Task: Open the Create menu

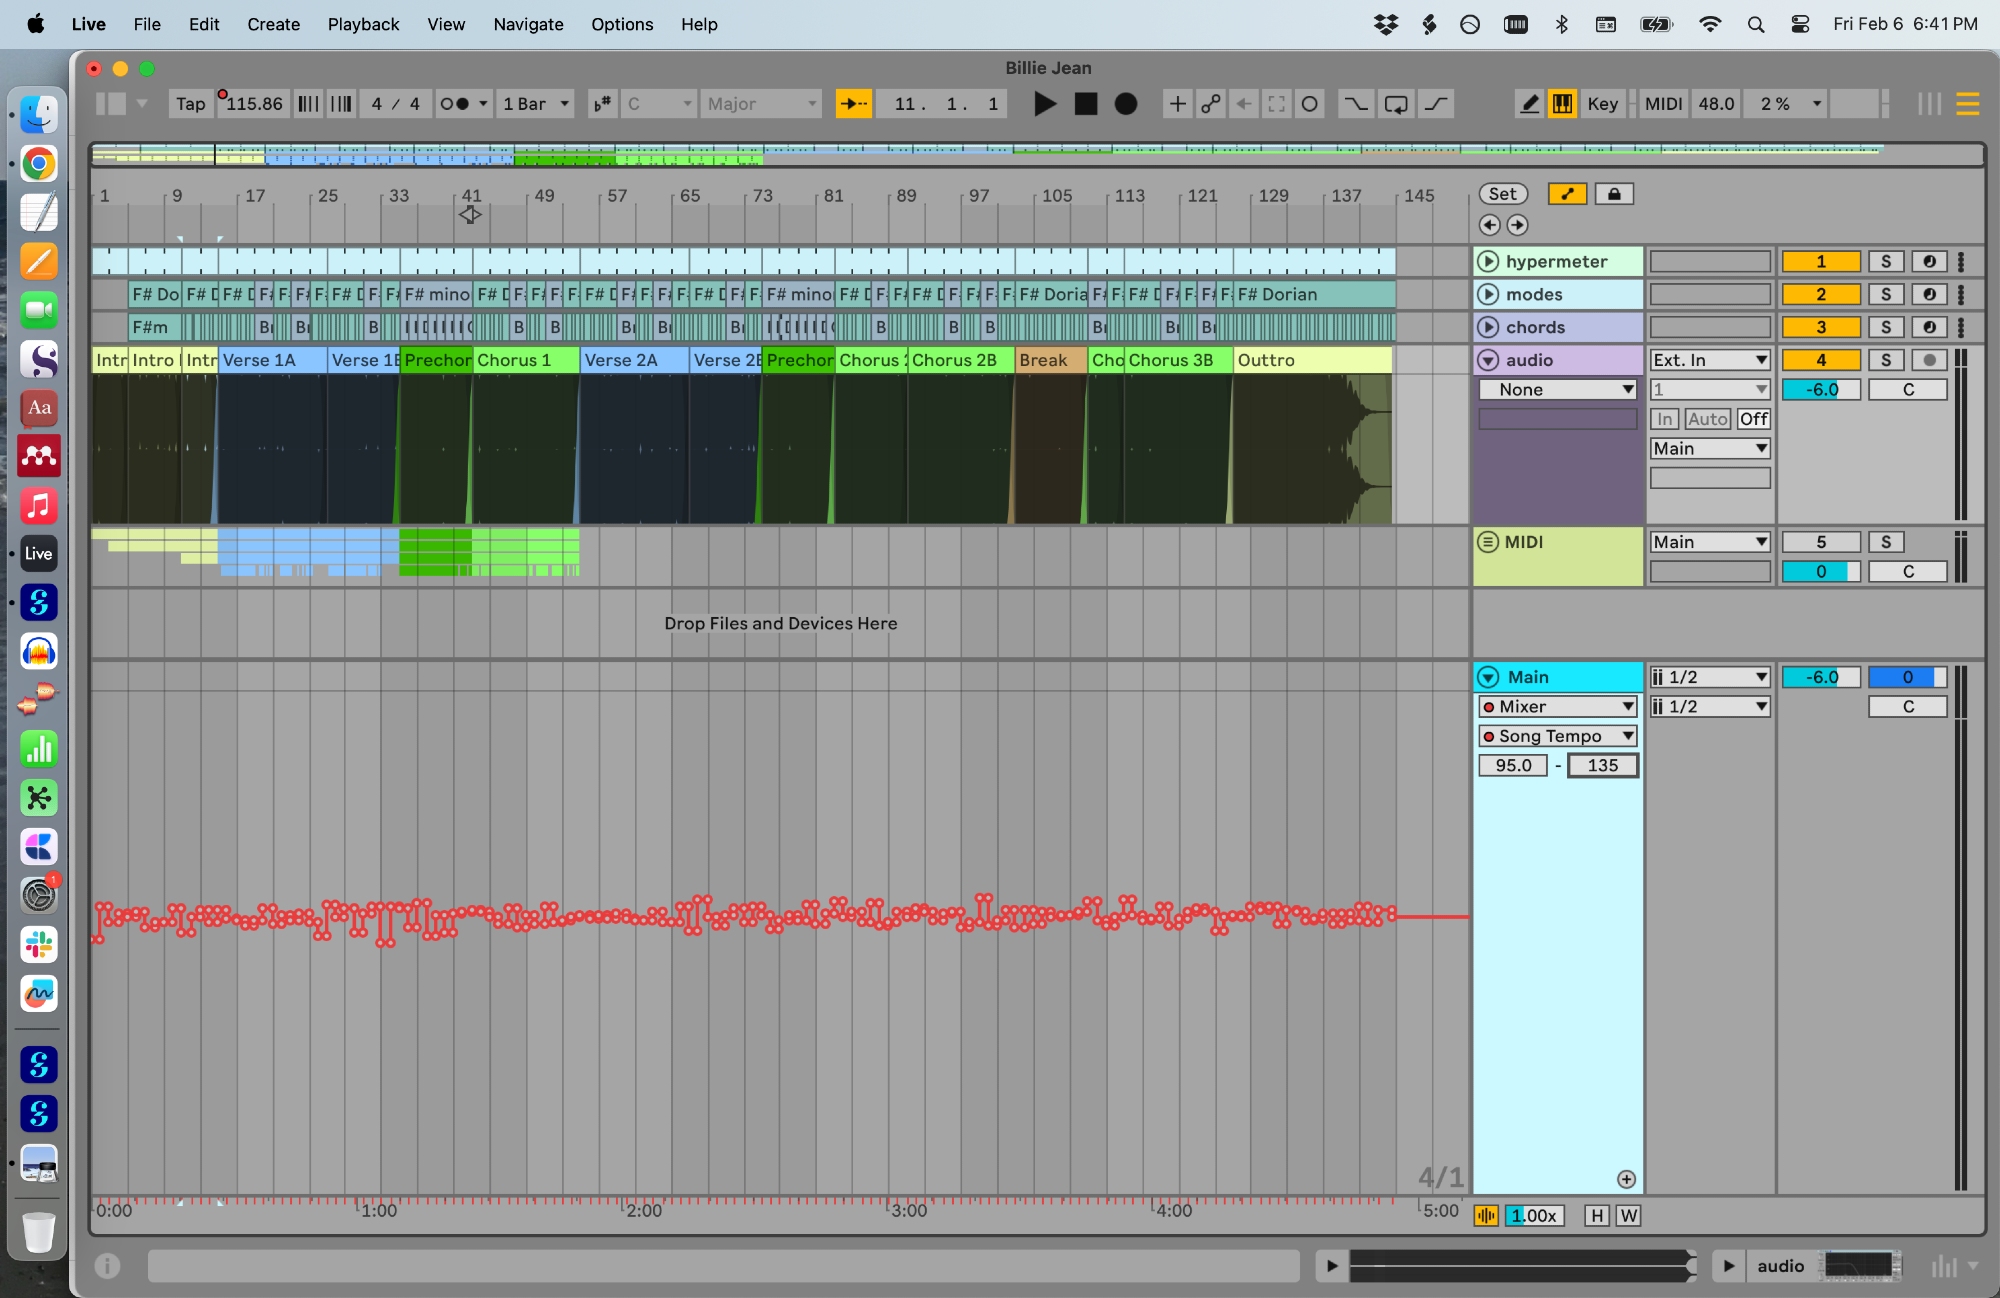Action: (273, 24)
